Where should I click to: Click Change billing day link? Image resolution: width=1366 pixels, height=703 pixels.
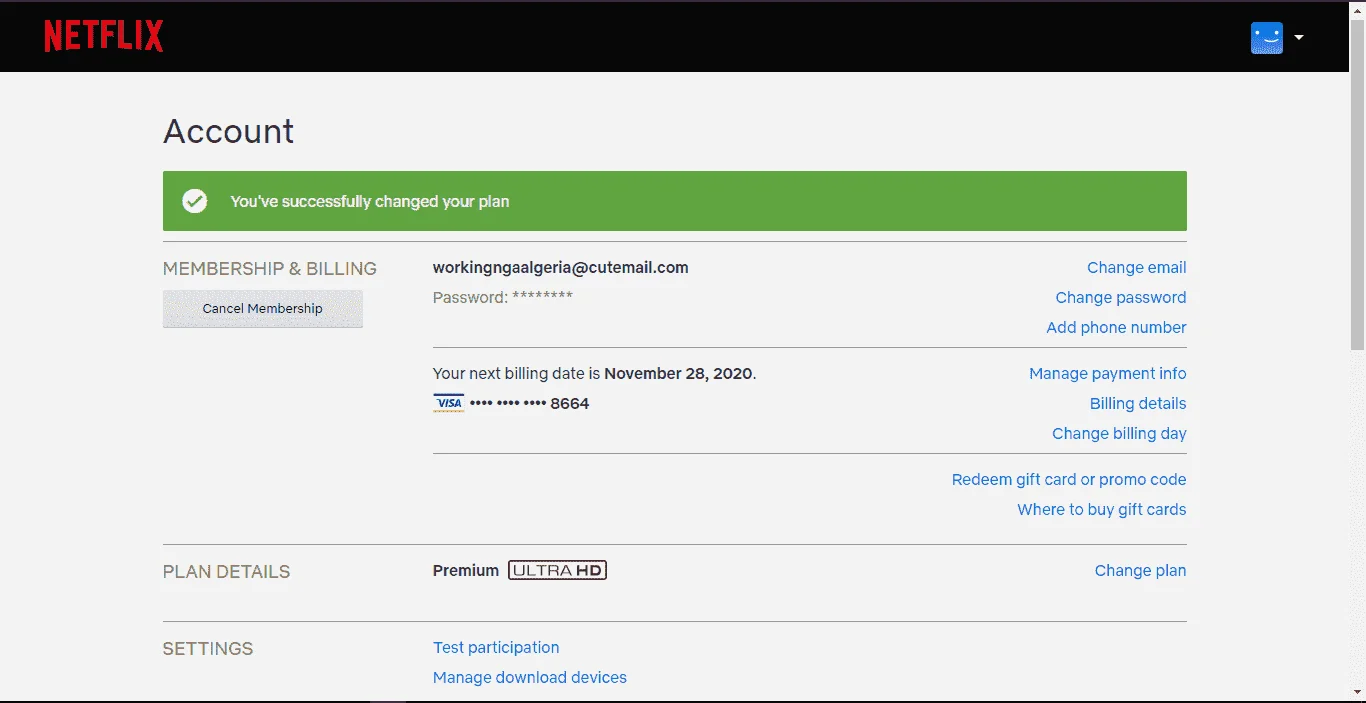1119,433
